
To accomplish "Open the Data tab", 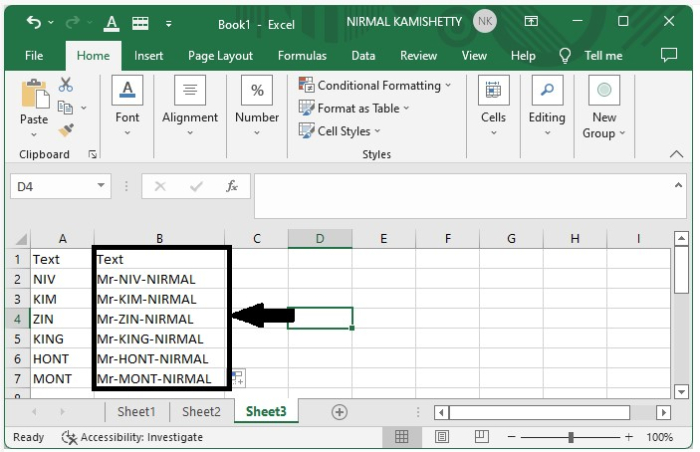I will [363, 56].
